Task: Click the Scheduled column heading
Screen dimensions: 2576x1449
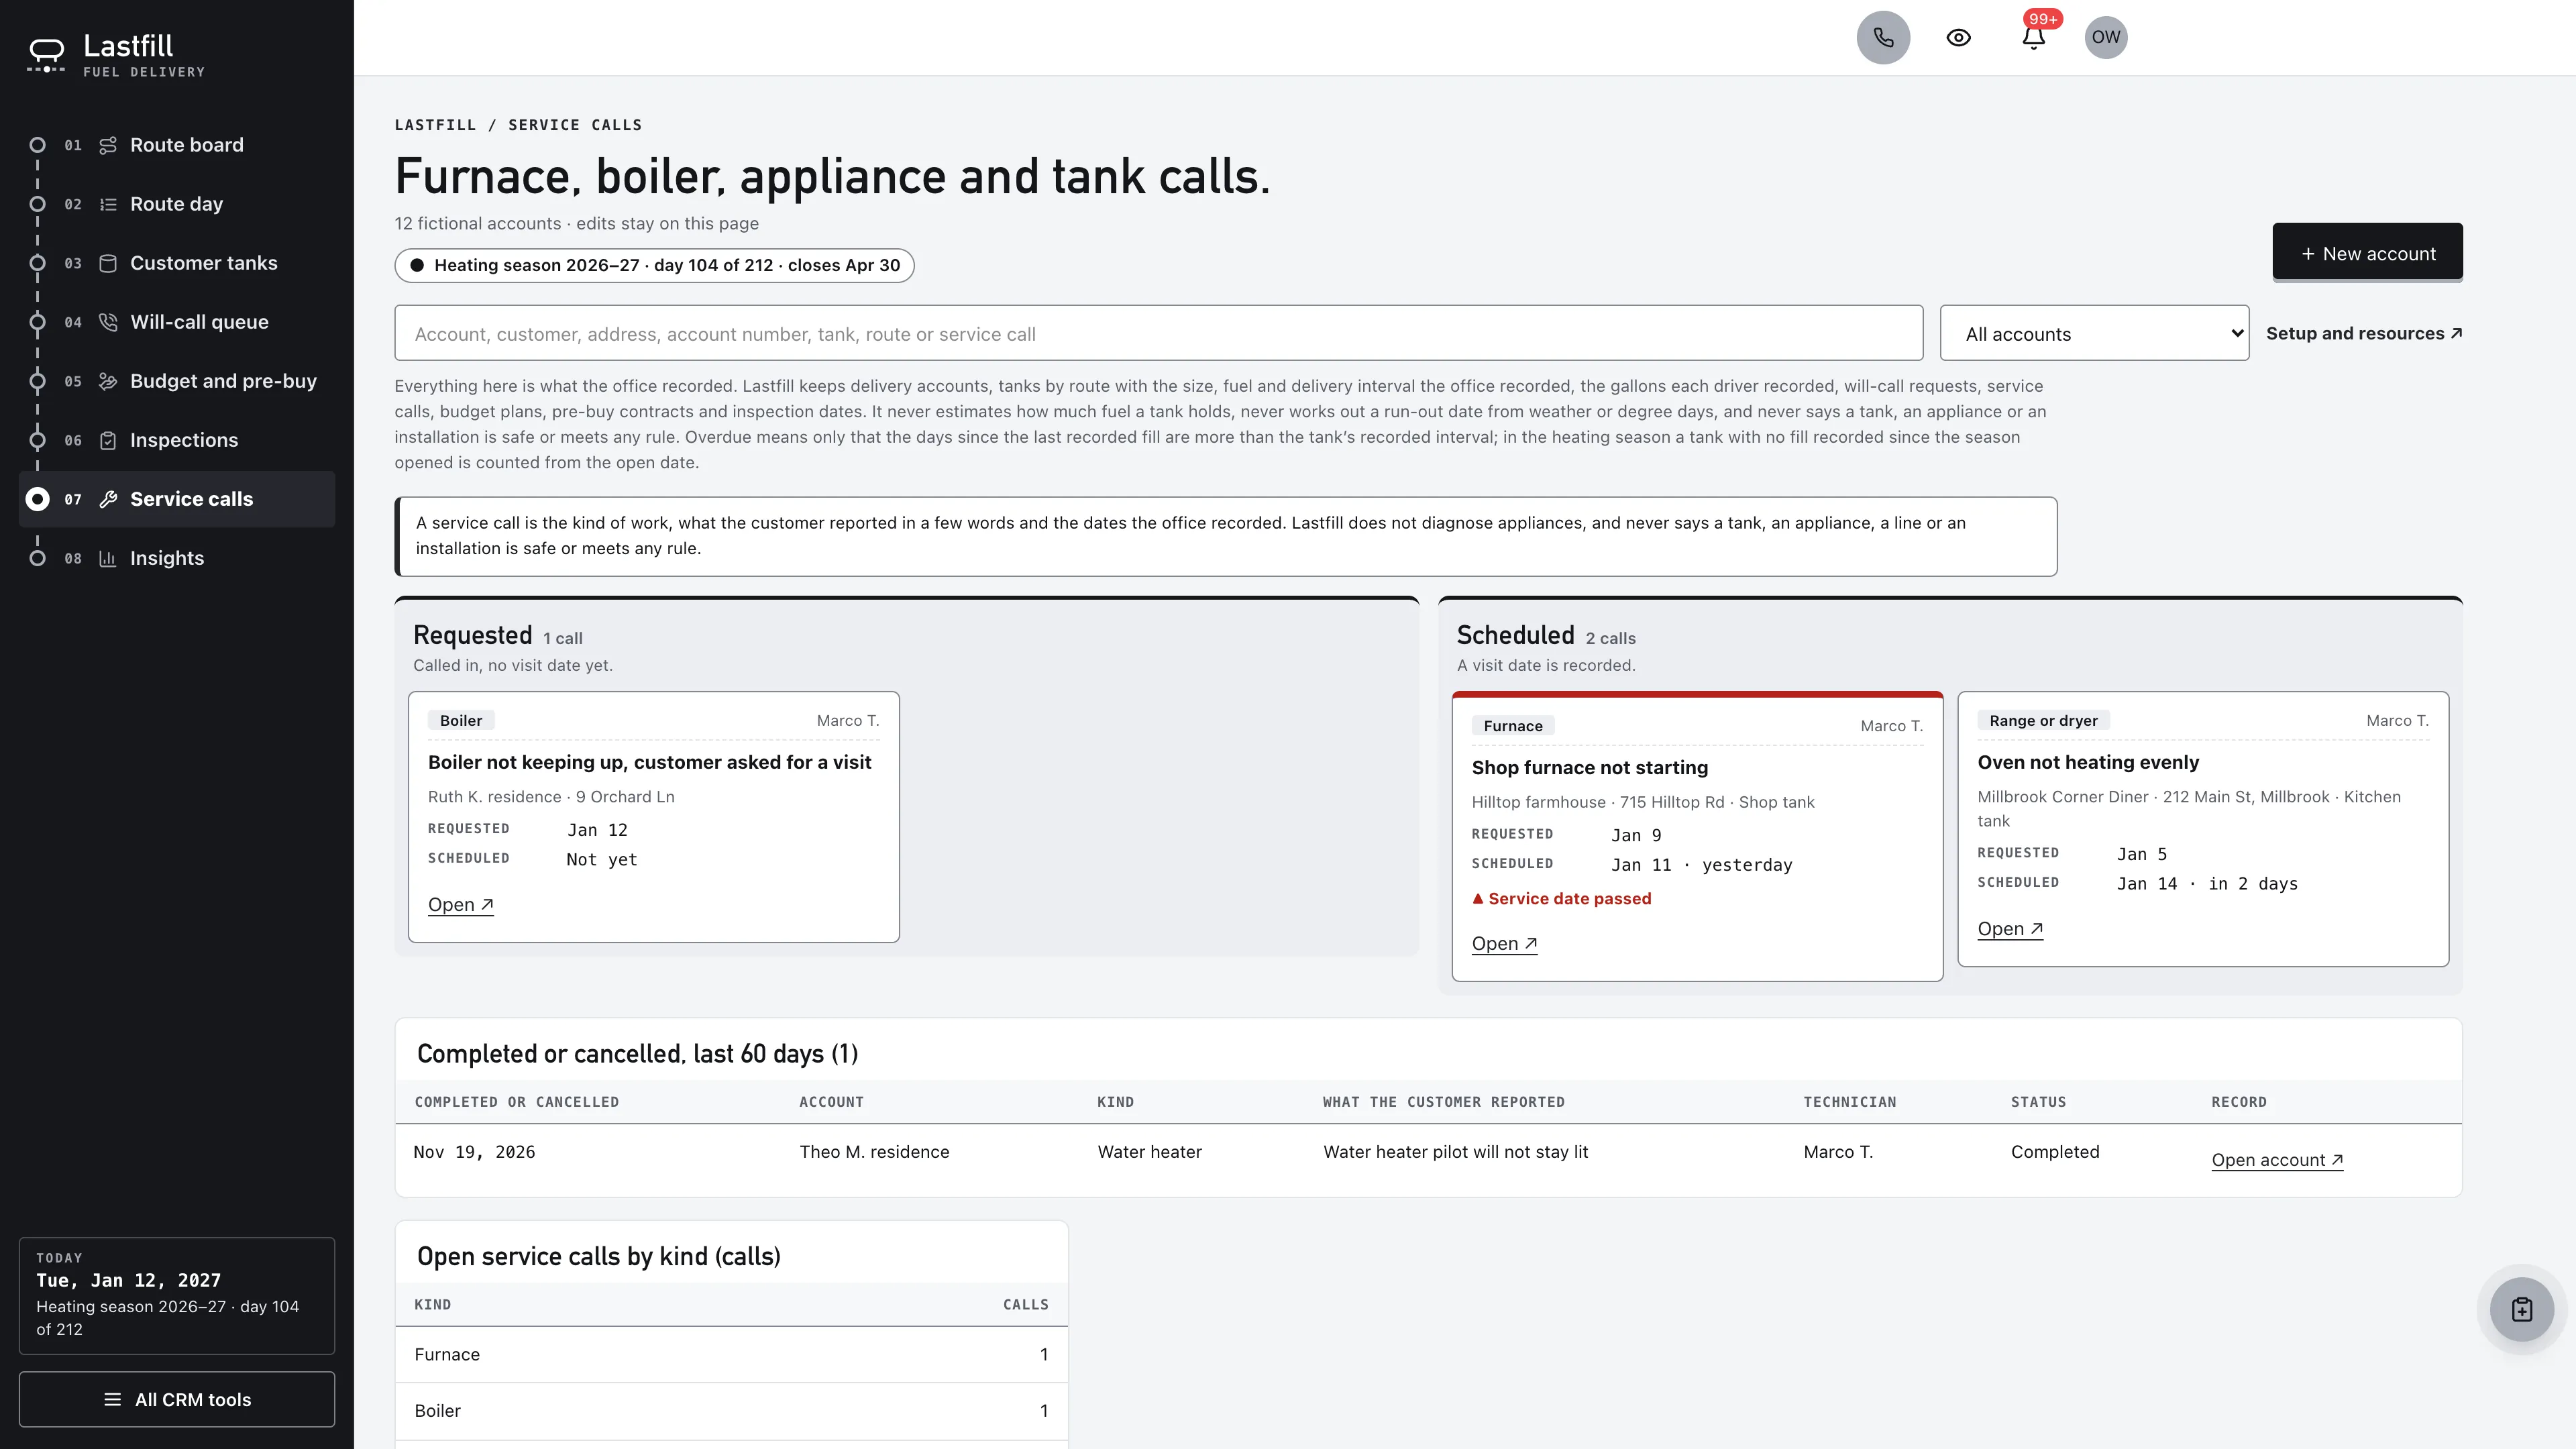Action: (1515, 635)
